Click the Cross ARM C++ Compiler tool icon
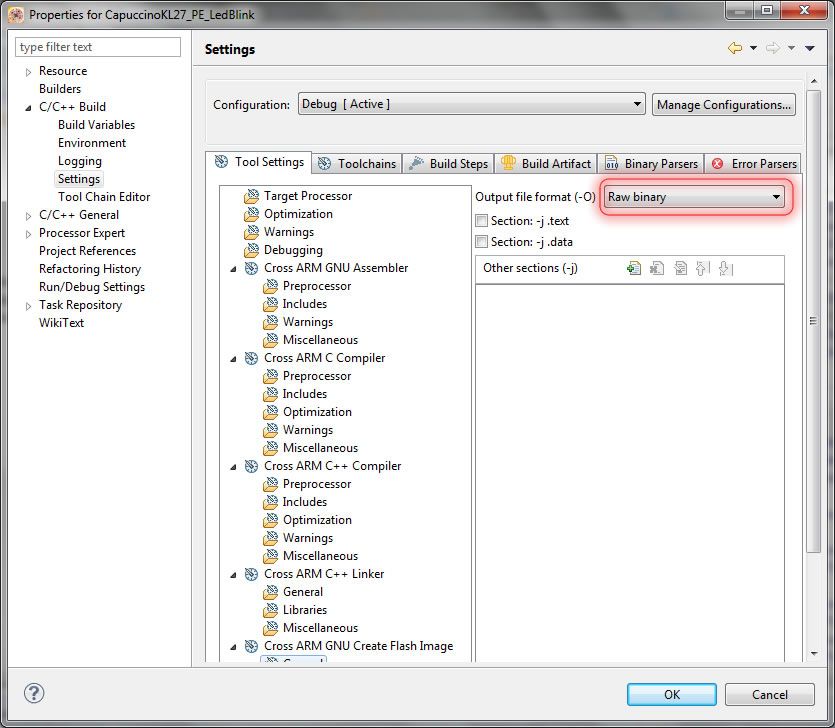This screenshot has height=728, width=835. click(251, 466)
